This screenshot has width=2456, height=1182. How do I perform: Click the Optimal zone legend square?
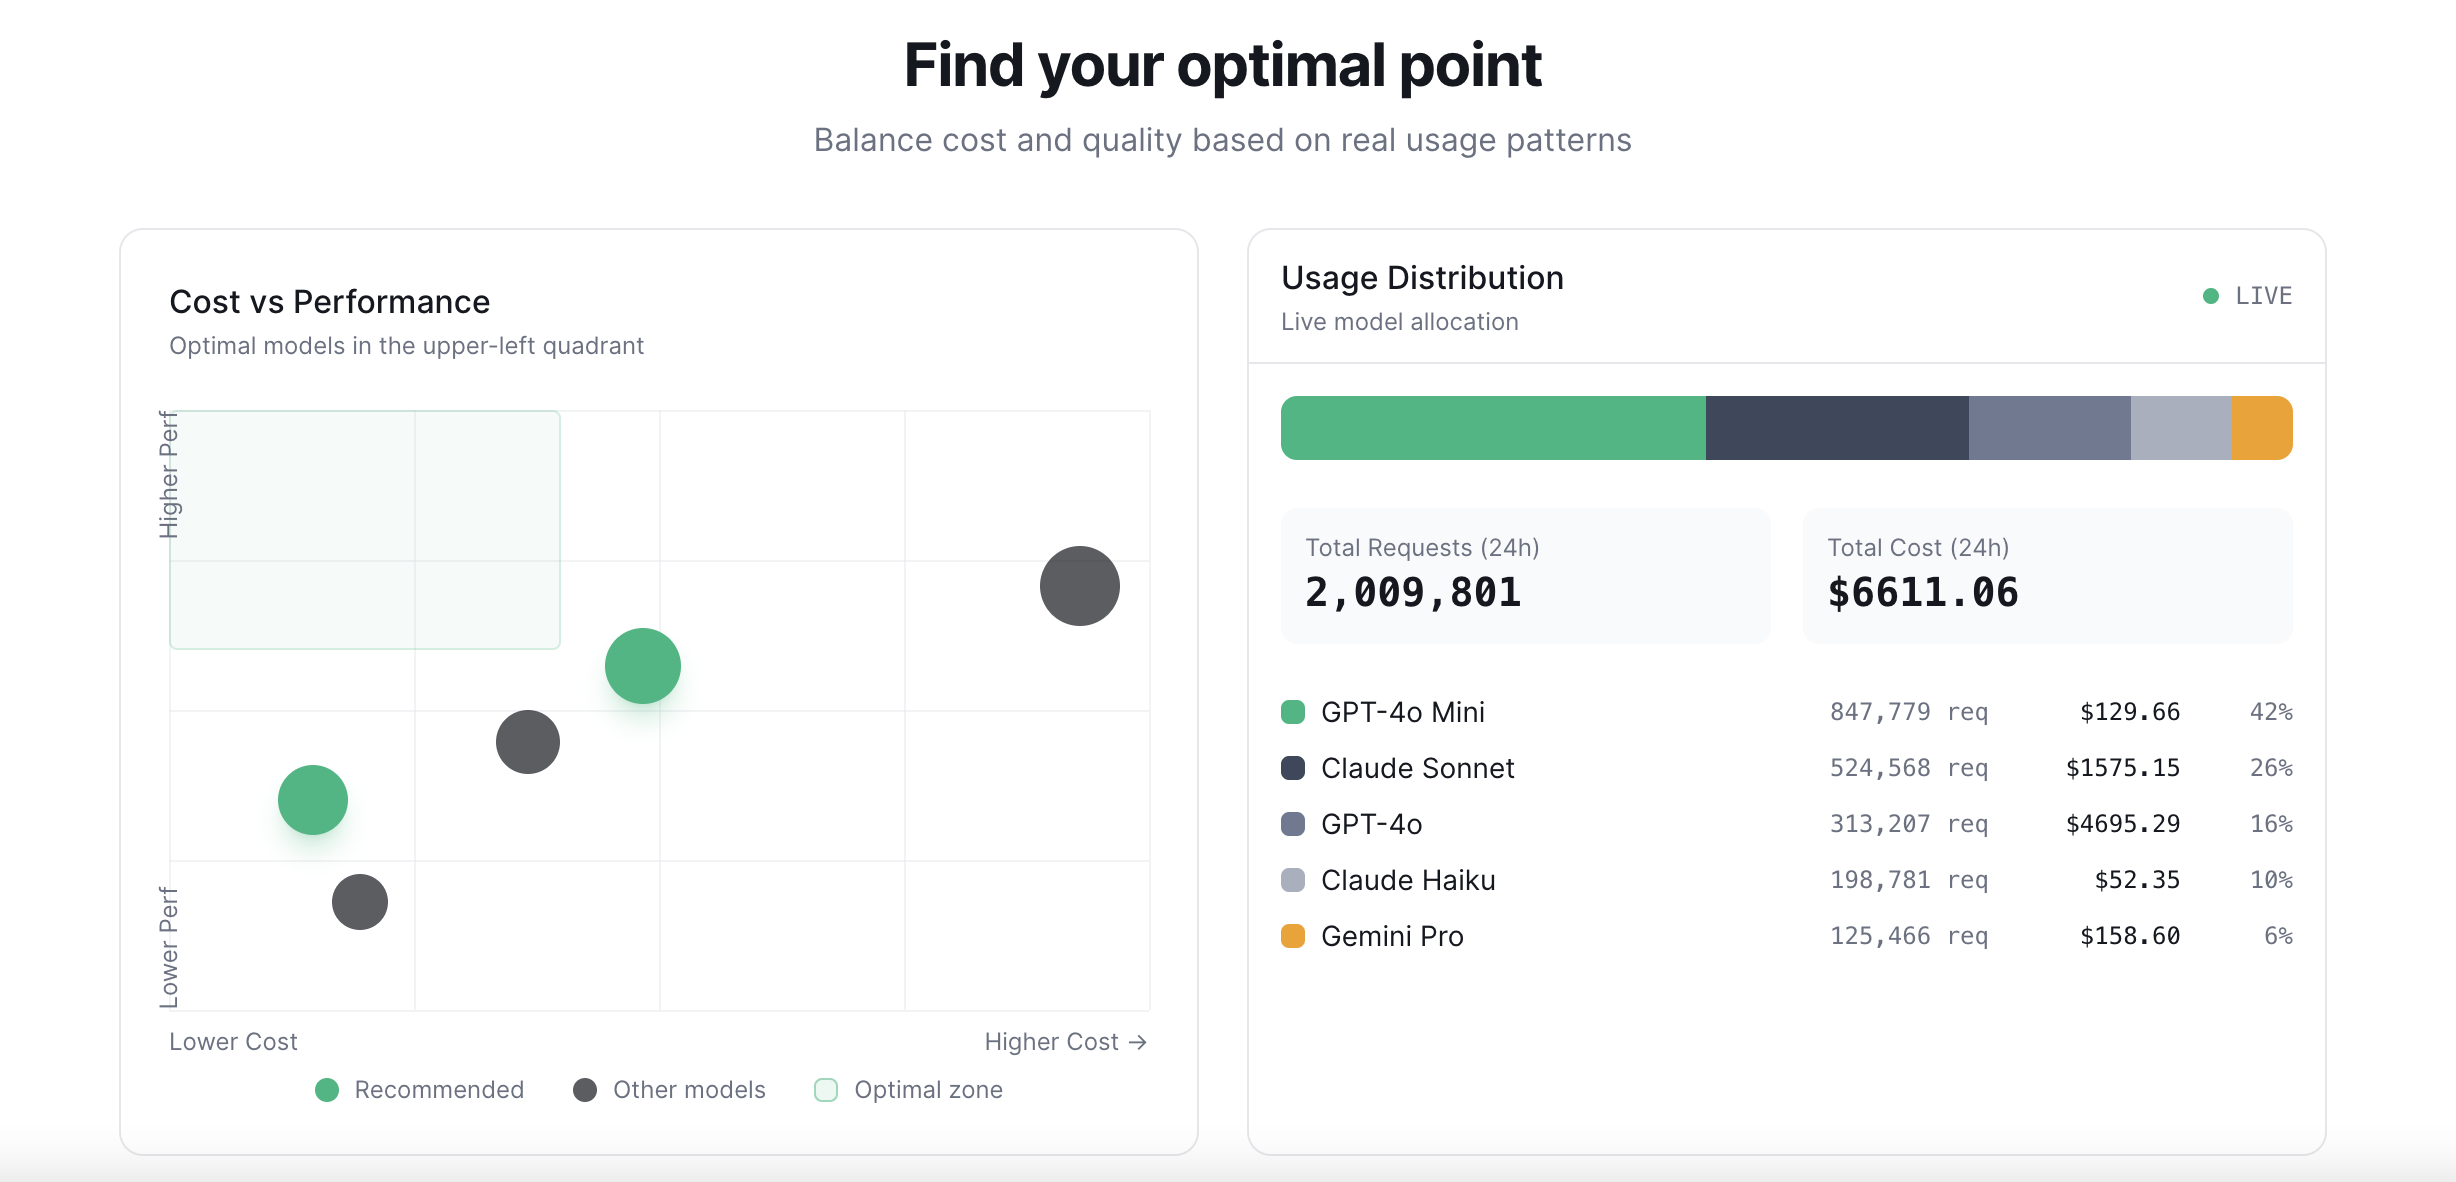point(826,1090)
